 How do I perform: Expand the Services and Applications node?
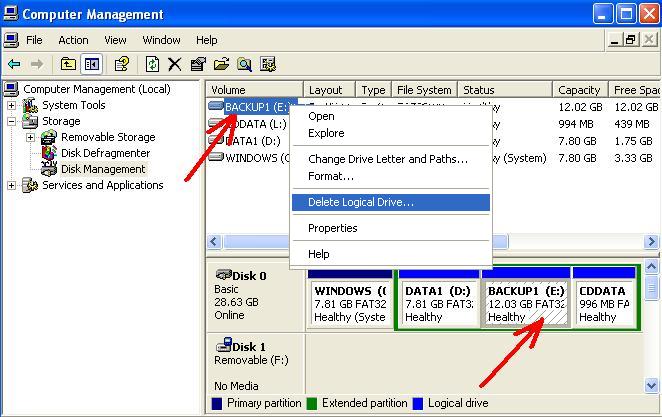pyautogui.click(x=12, y=185)
